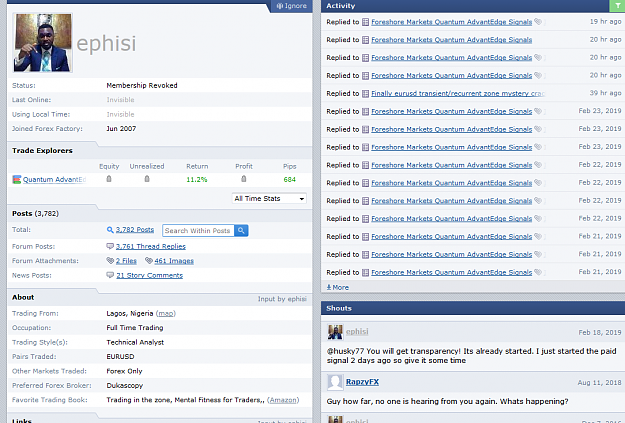
Task: Click the EURUSD pairs traded value
Action: pos(120,357)
